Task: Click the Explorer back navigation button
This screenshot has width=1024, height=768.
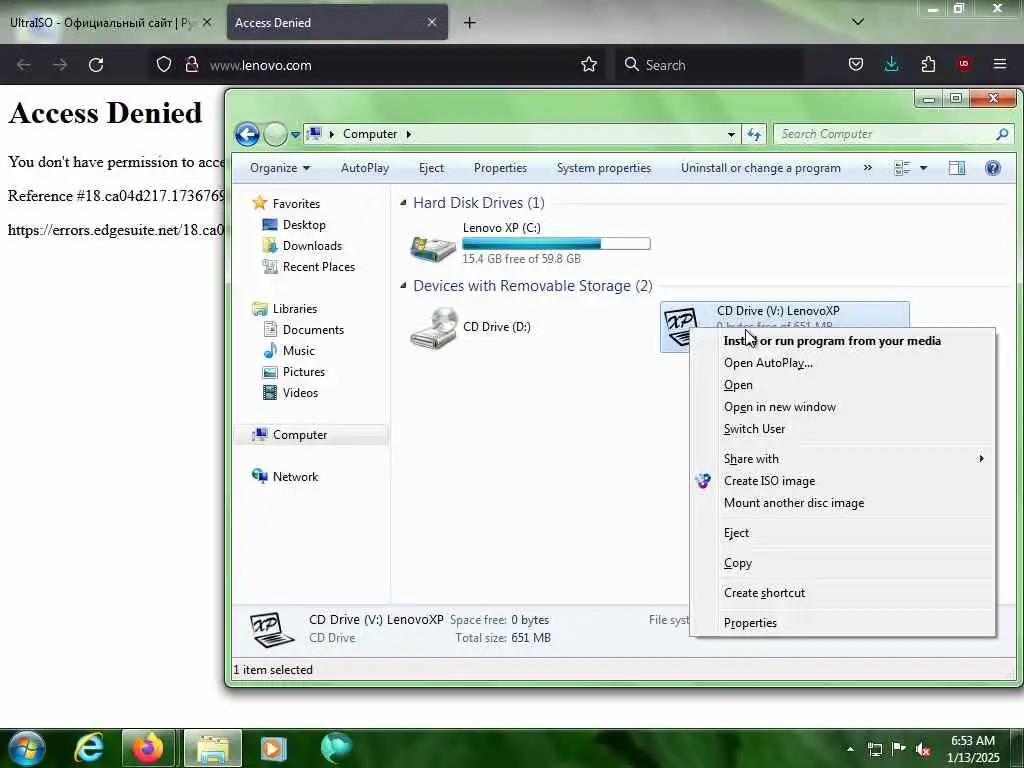Action: pos(248,135)
